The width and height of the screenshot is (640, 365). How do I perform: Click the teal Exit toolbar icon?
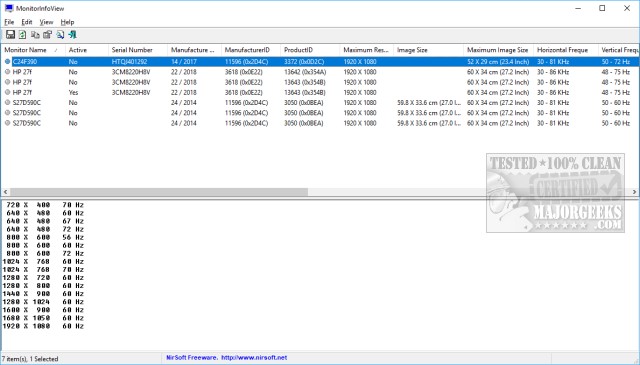[x=73, y=35]
